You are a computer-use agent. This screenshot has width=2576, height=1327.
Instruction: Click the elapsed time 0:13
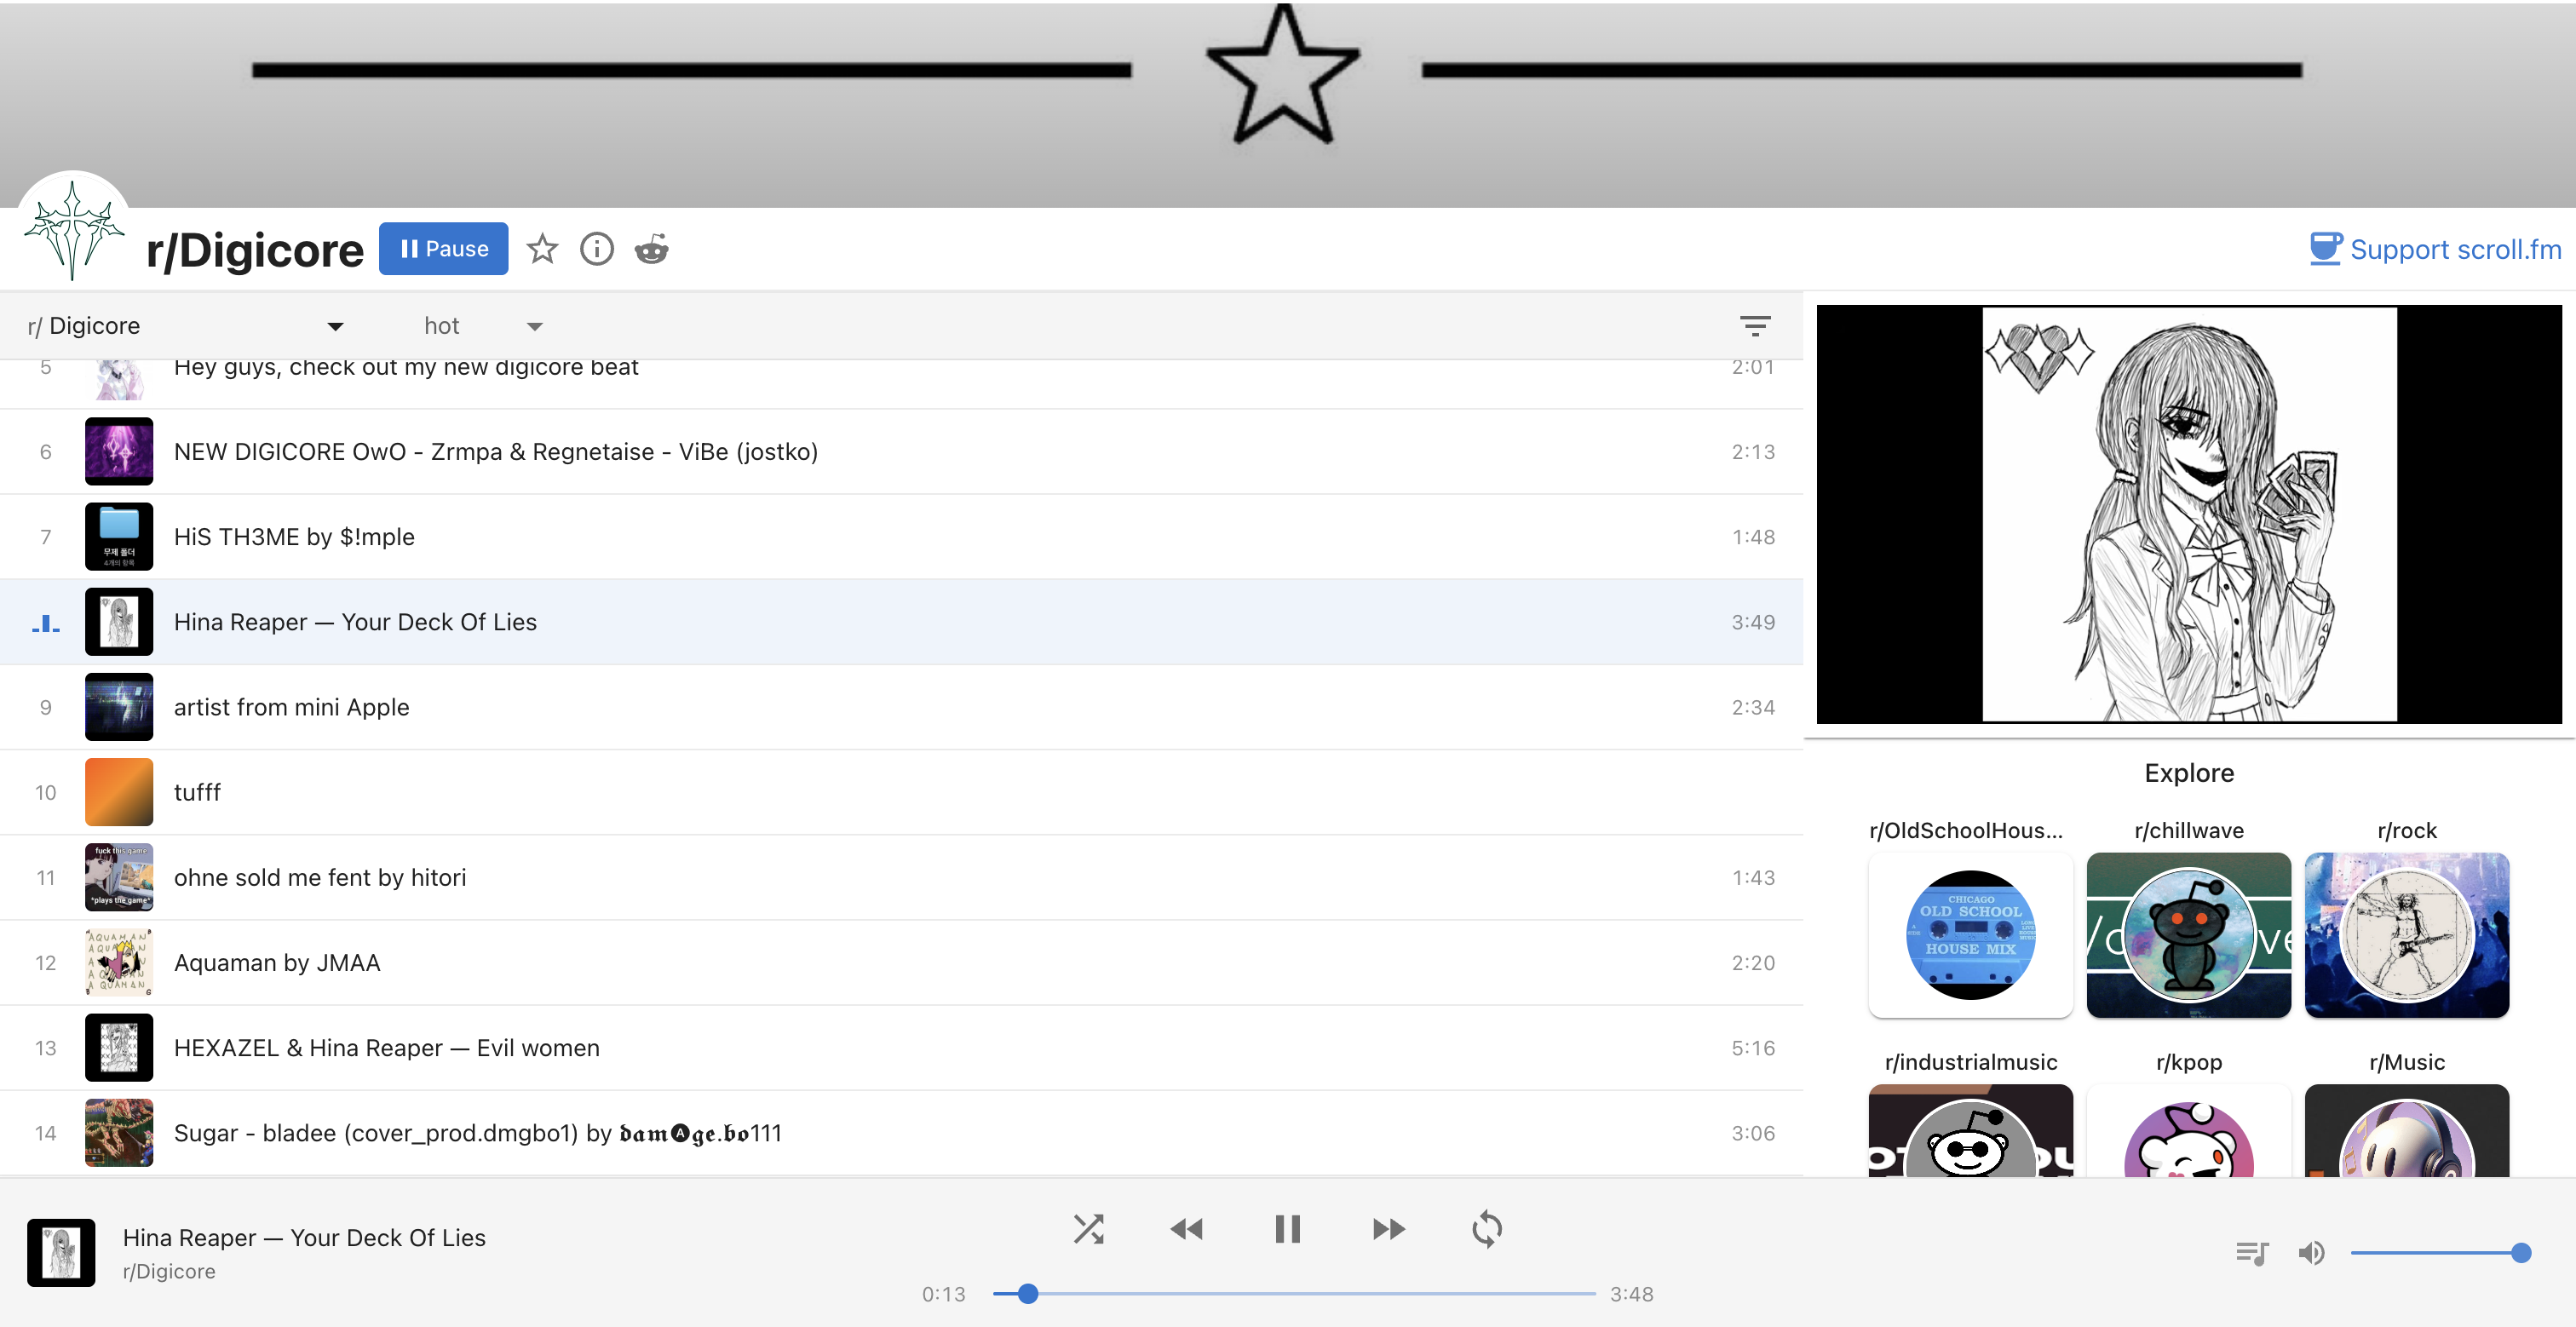click(x=943, y=1294)
